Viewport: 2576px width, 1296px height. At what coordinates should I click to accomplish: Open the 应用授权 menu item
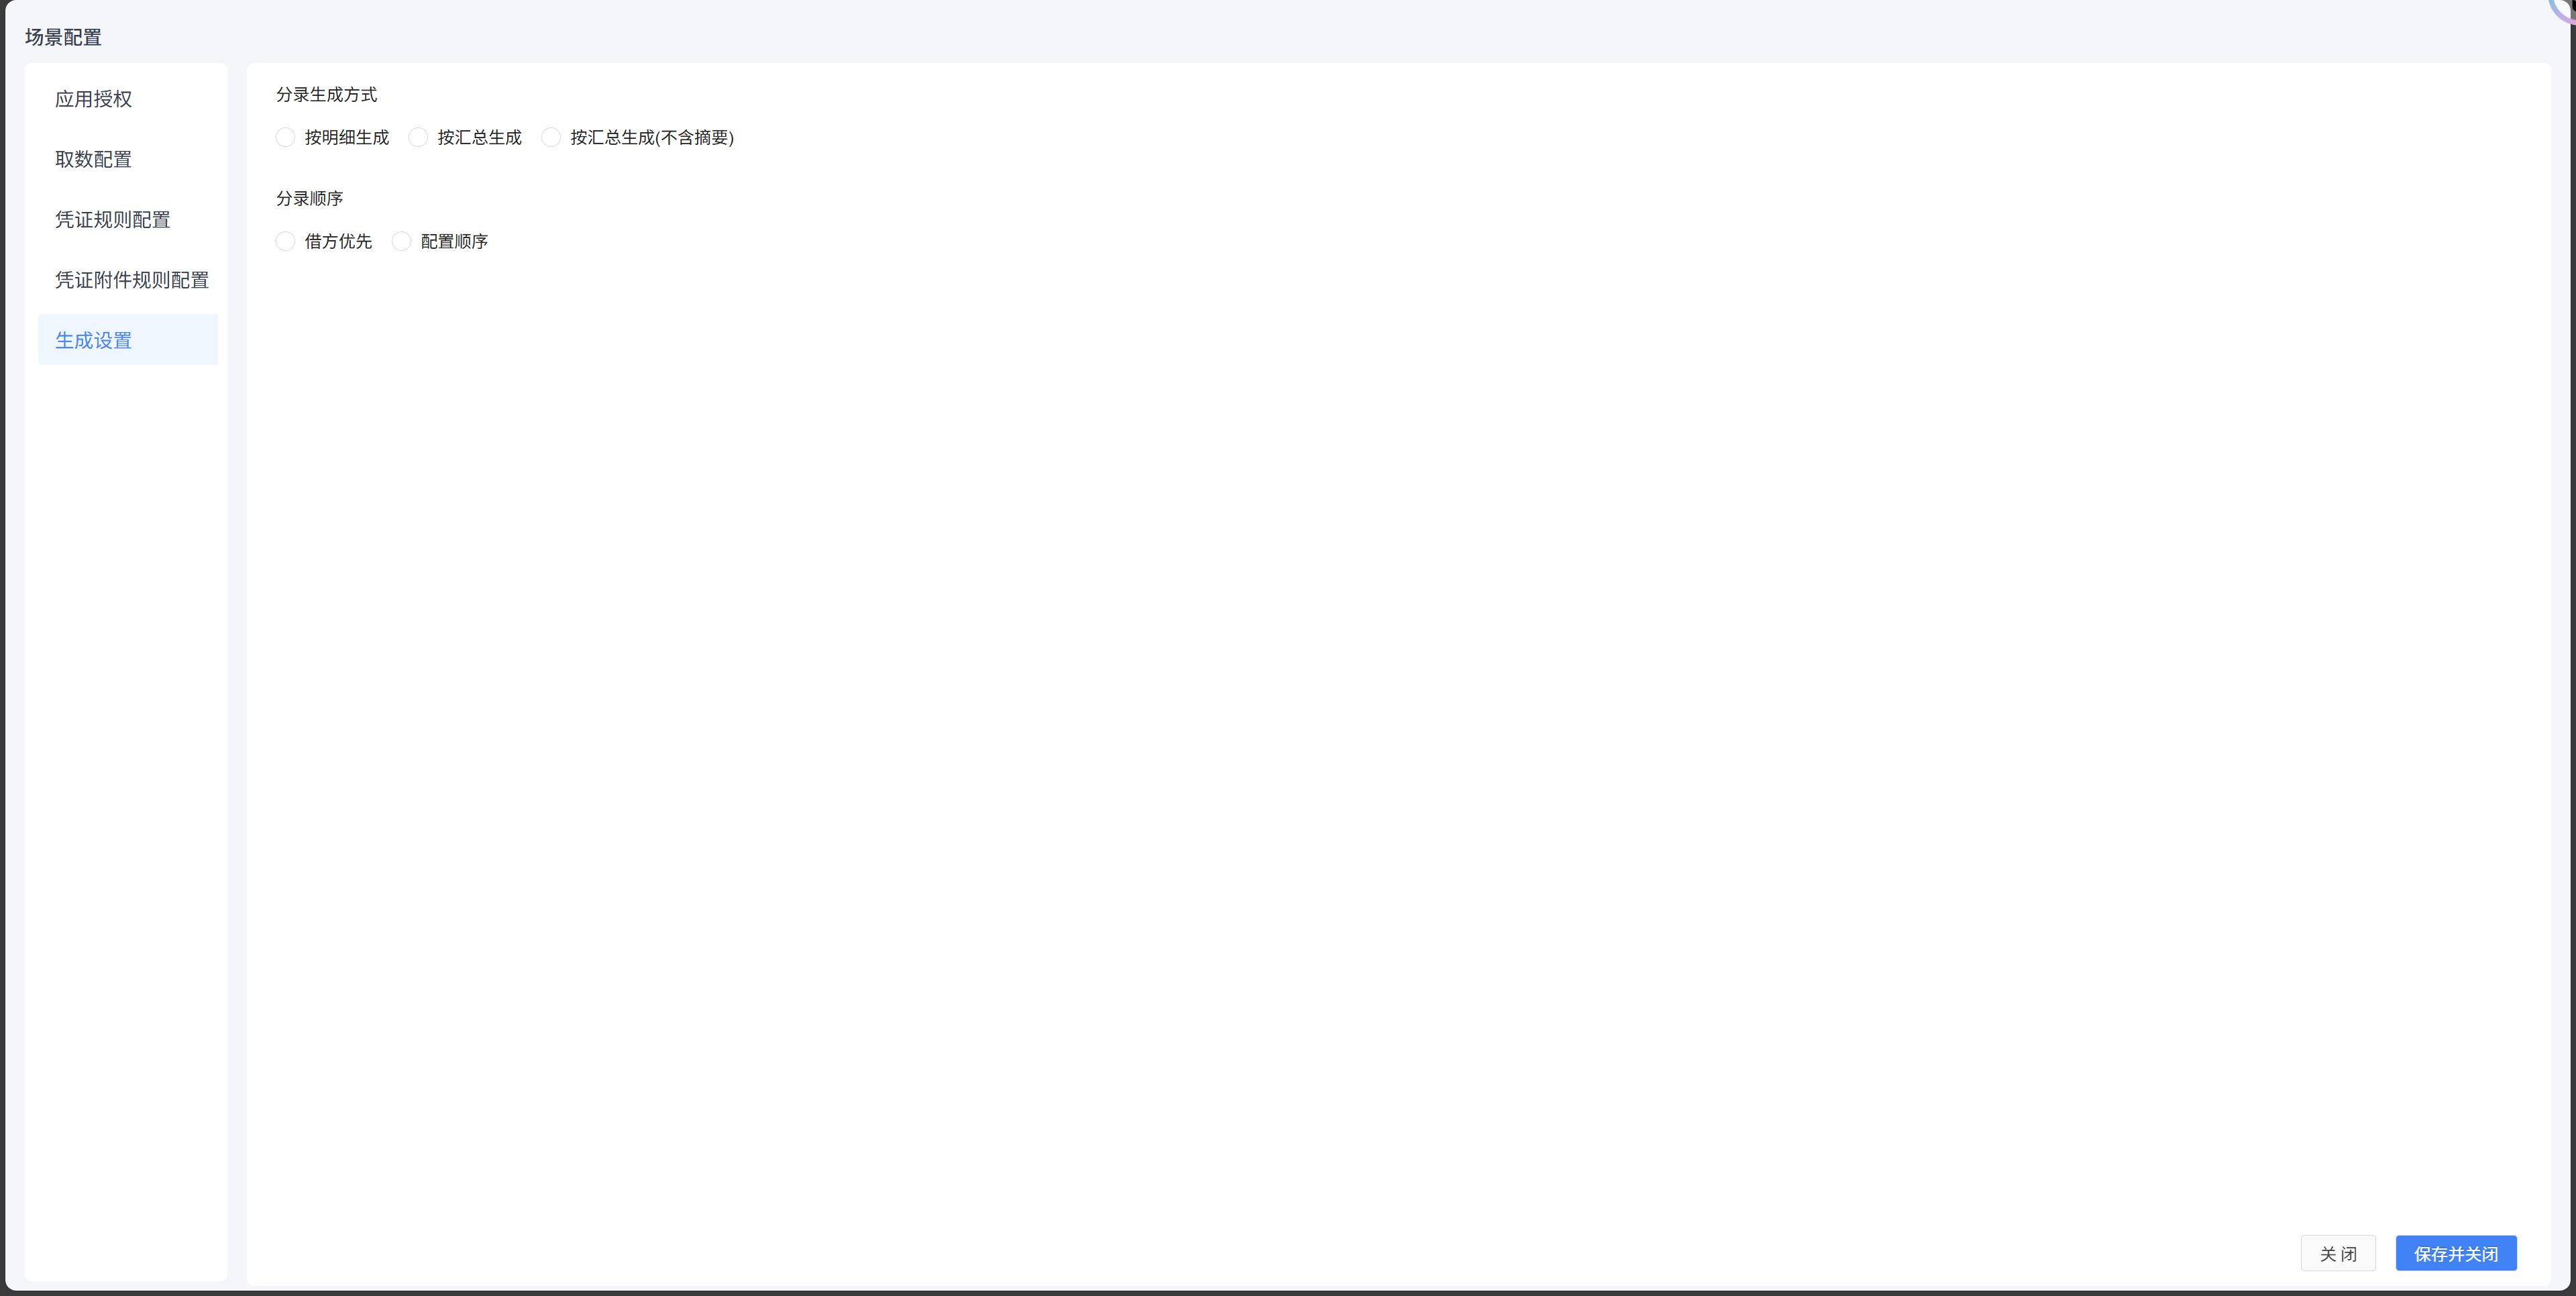pos(128,99)
